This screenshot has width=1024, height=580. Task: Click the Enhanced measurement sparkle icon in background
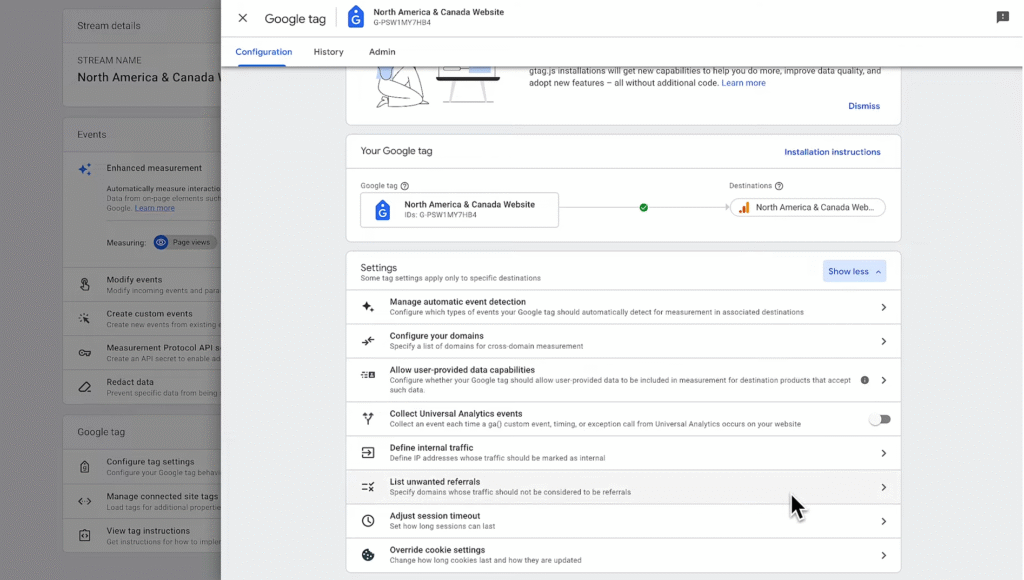[85, 169]
